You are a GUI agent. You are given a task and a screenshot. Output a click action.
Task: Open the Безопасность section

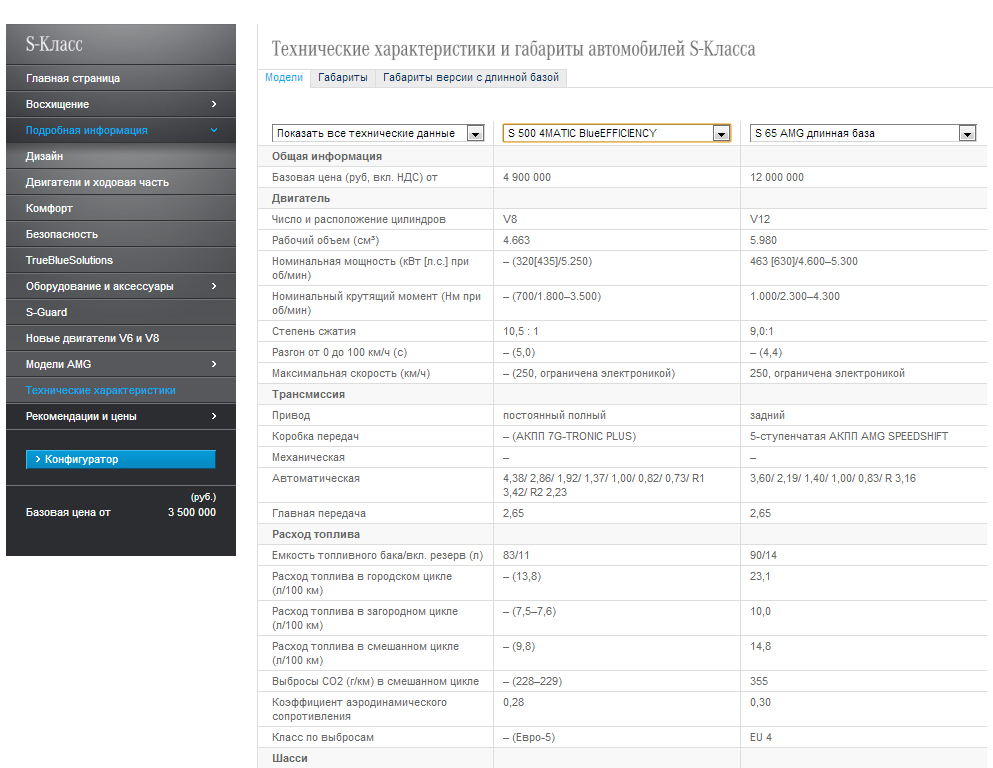62,234
